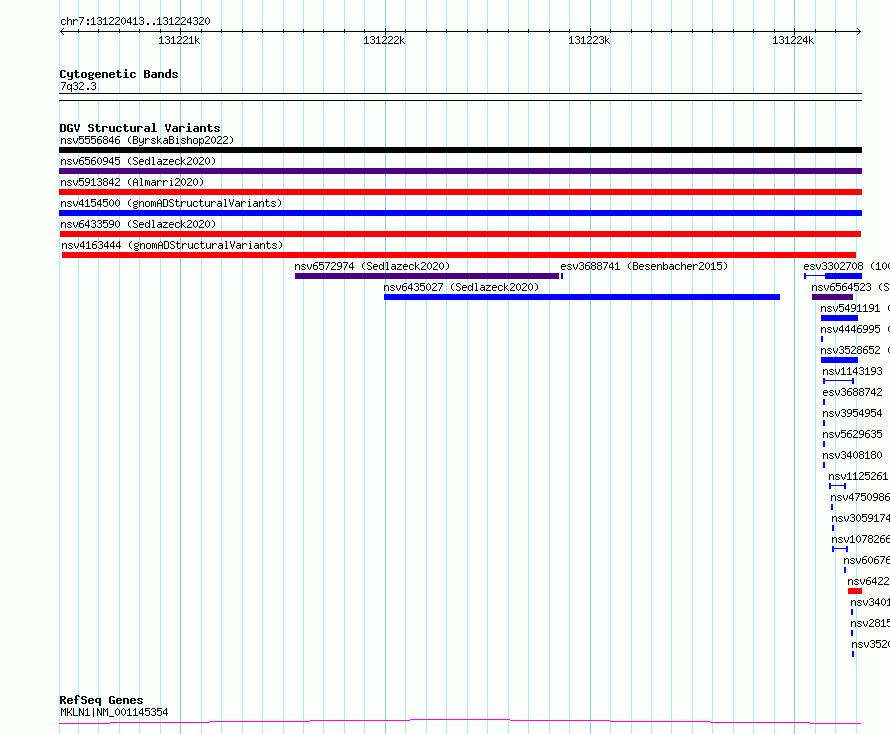Click the nsv4750986 variant label
This screenshot has width=890, height=734.
pyautogui.click(x=860, y=497)
